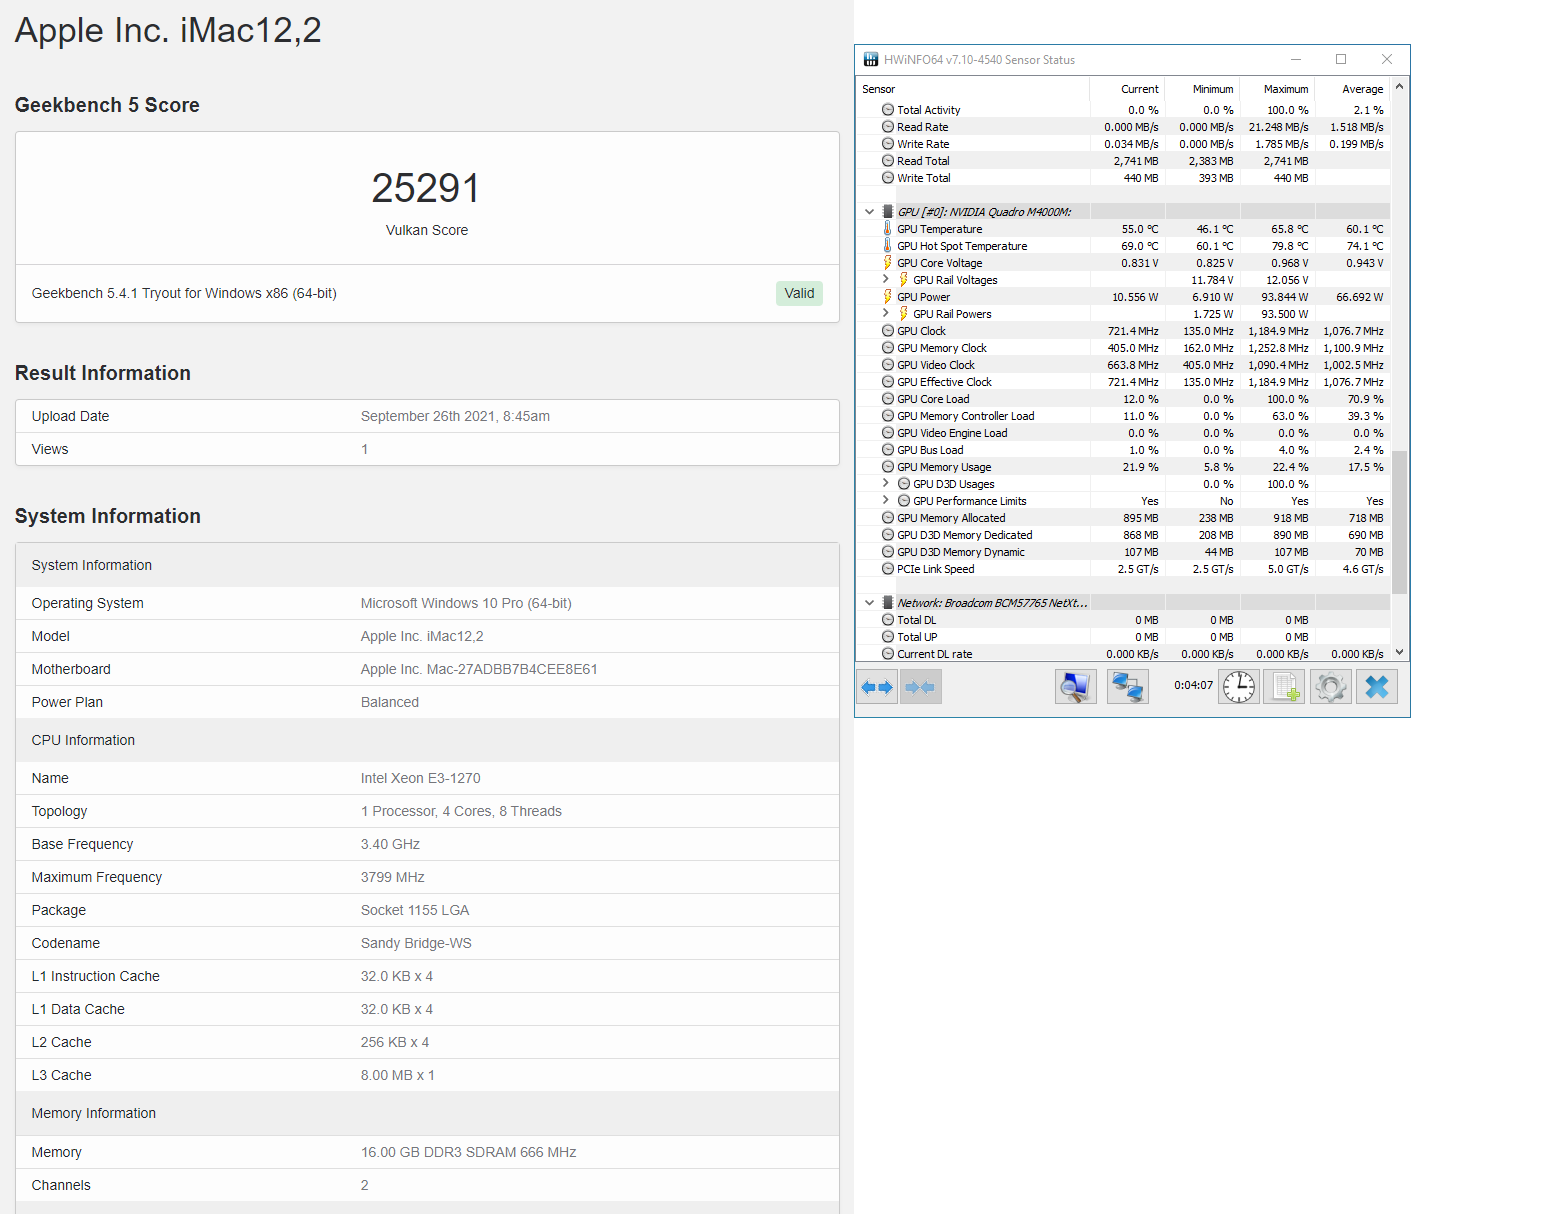This screenshot has height=1214, width=1564.
Task: Click the Socket 1155 LGA value
Action: (415, 910)
